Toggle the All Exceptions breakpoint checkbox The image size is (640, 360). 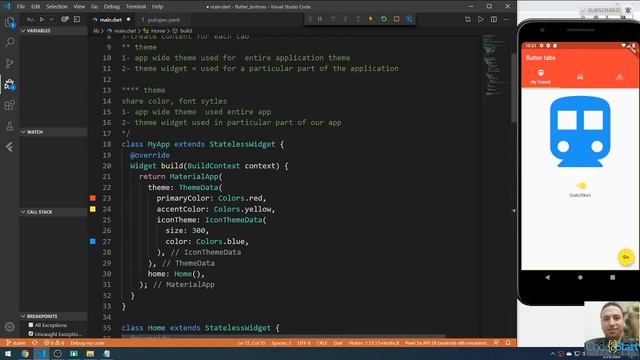click(31, 325)
